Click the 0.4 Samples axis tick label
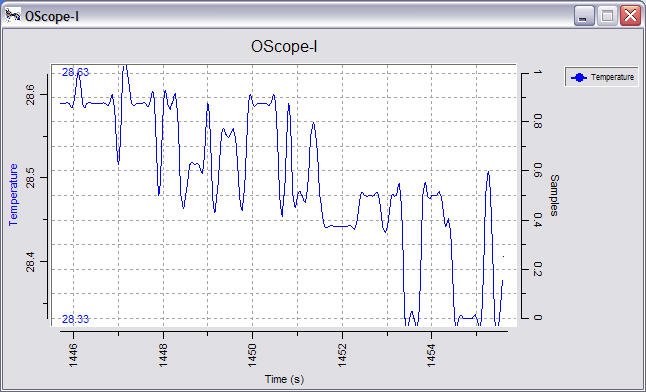 click(538, 220)
